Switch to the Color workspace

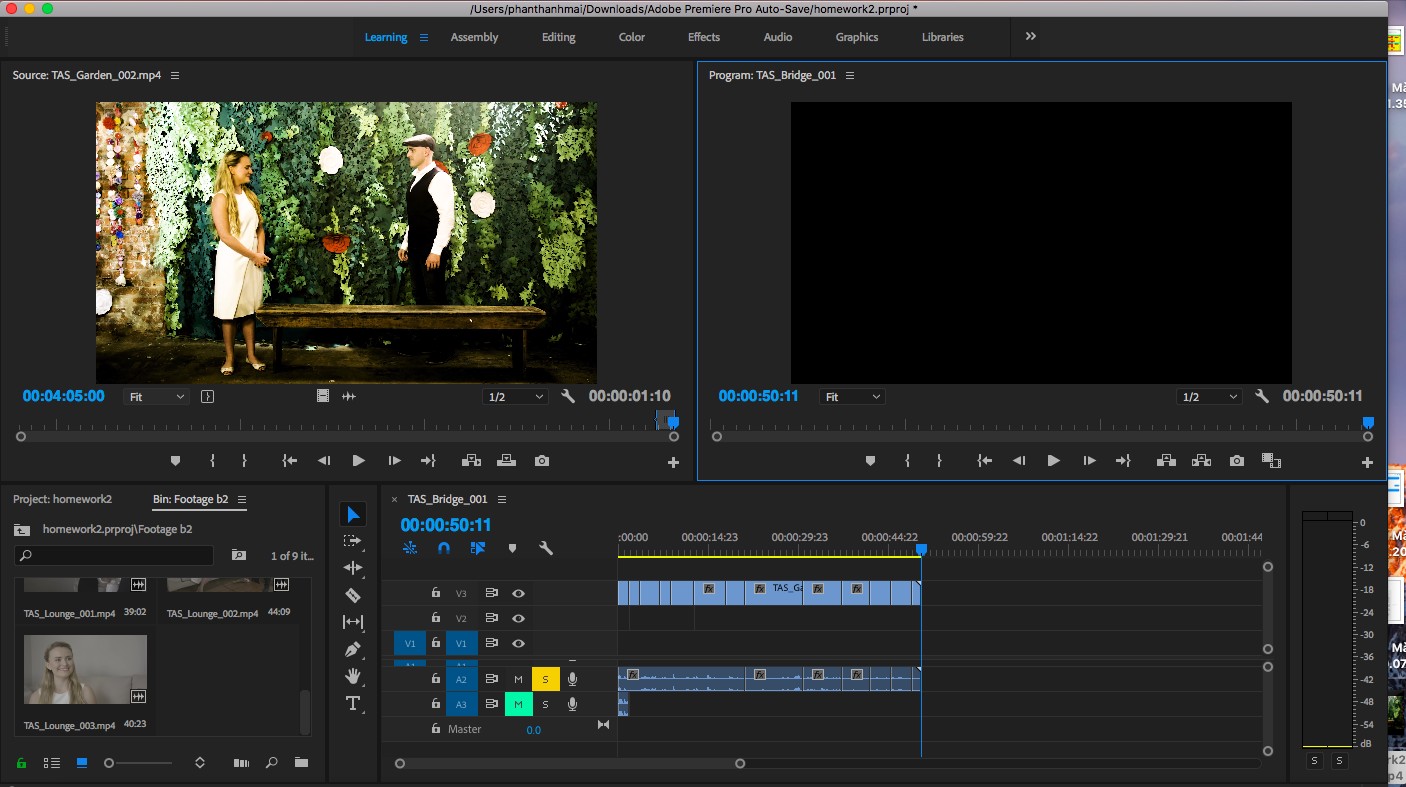[632, 37]
